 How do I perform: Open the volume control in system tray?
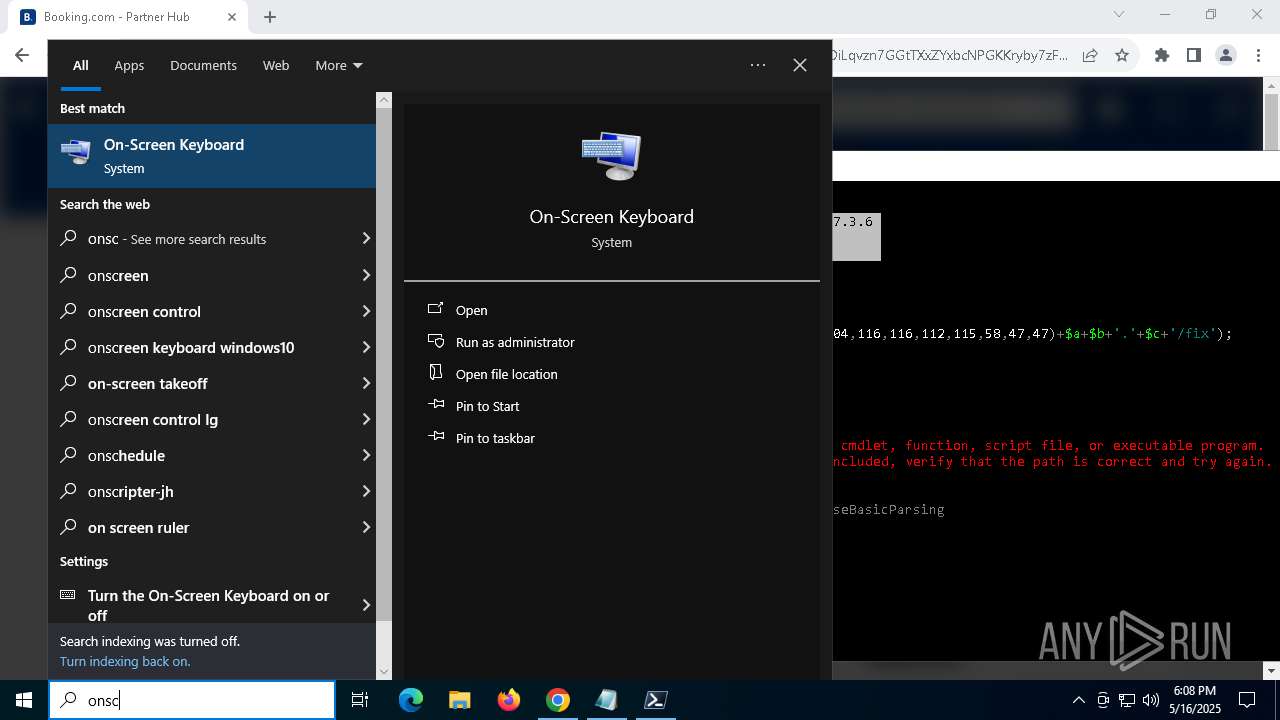(1151, 700)
